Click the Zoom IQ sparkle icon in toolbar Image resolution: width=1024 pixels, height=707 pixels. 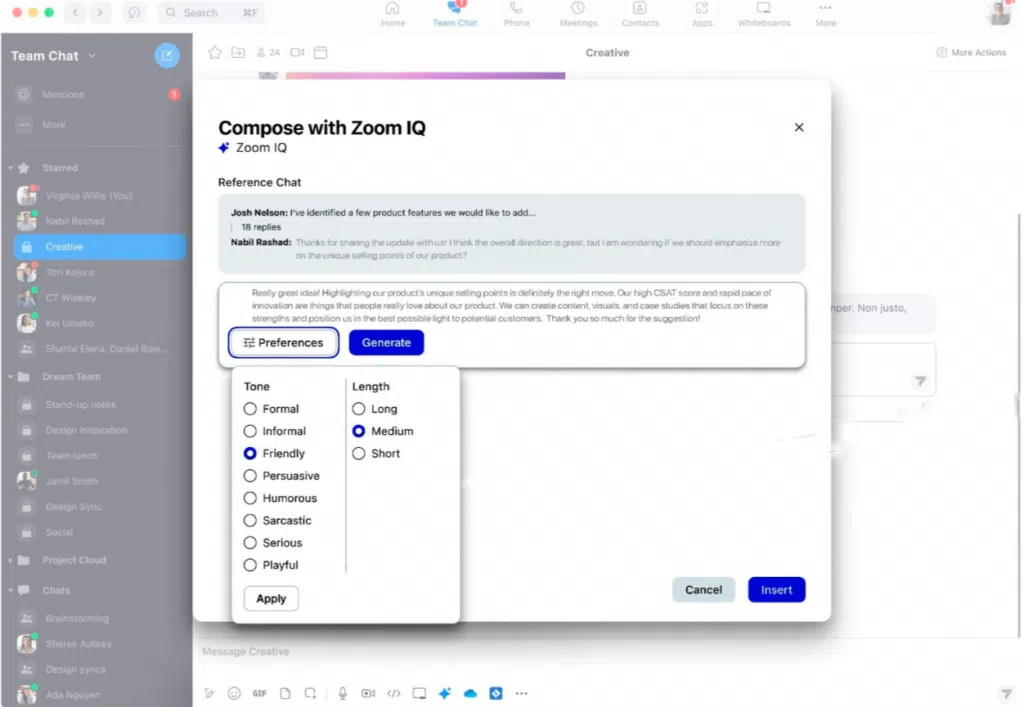pyautogui.click(x=444, y=693)
